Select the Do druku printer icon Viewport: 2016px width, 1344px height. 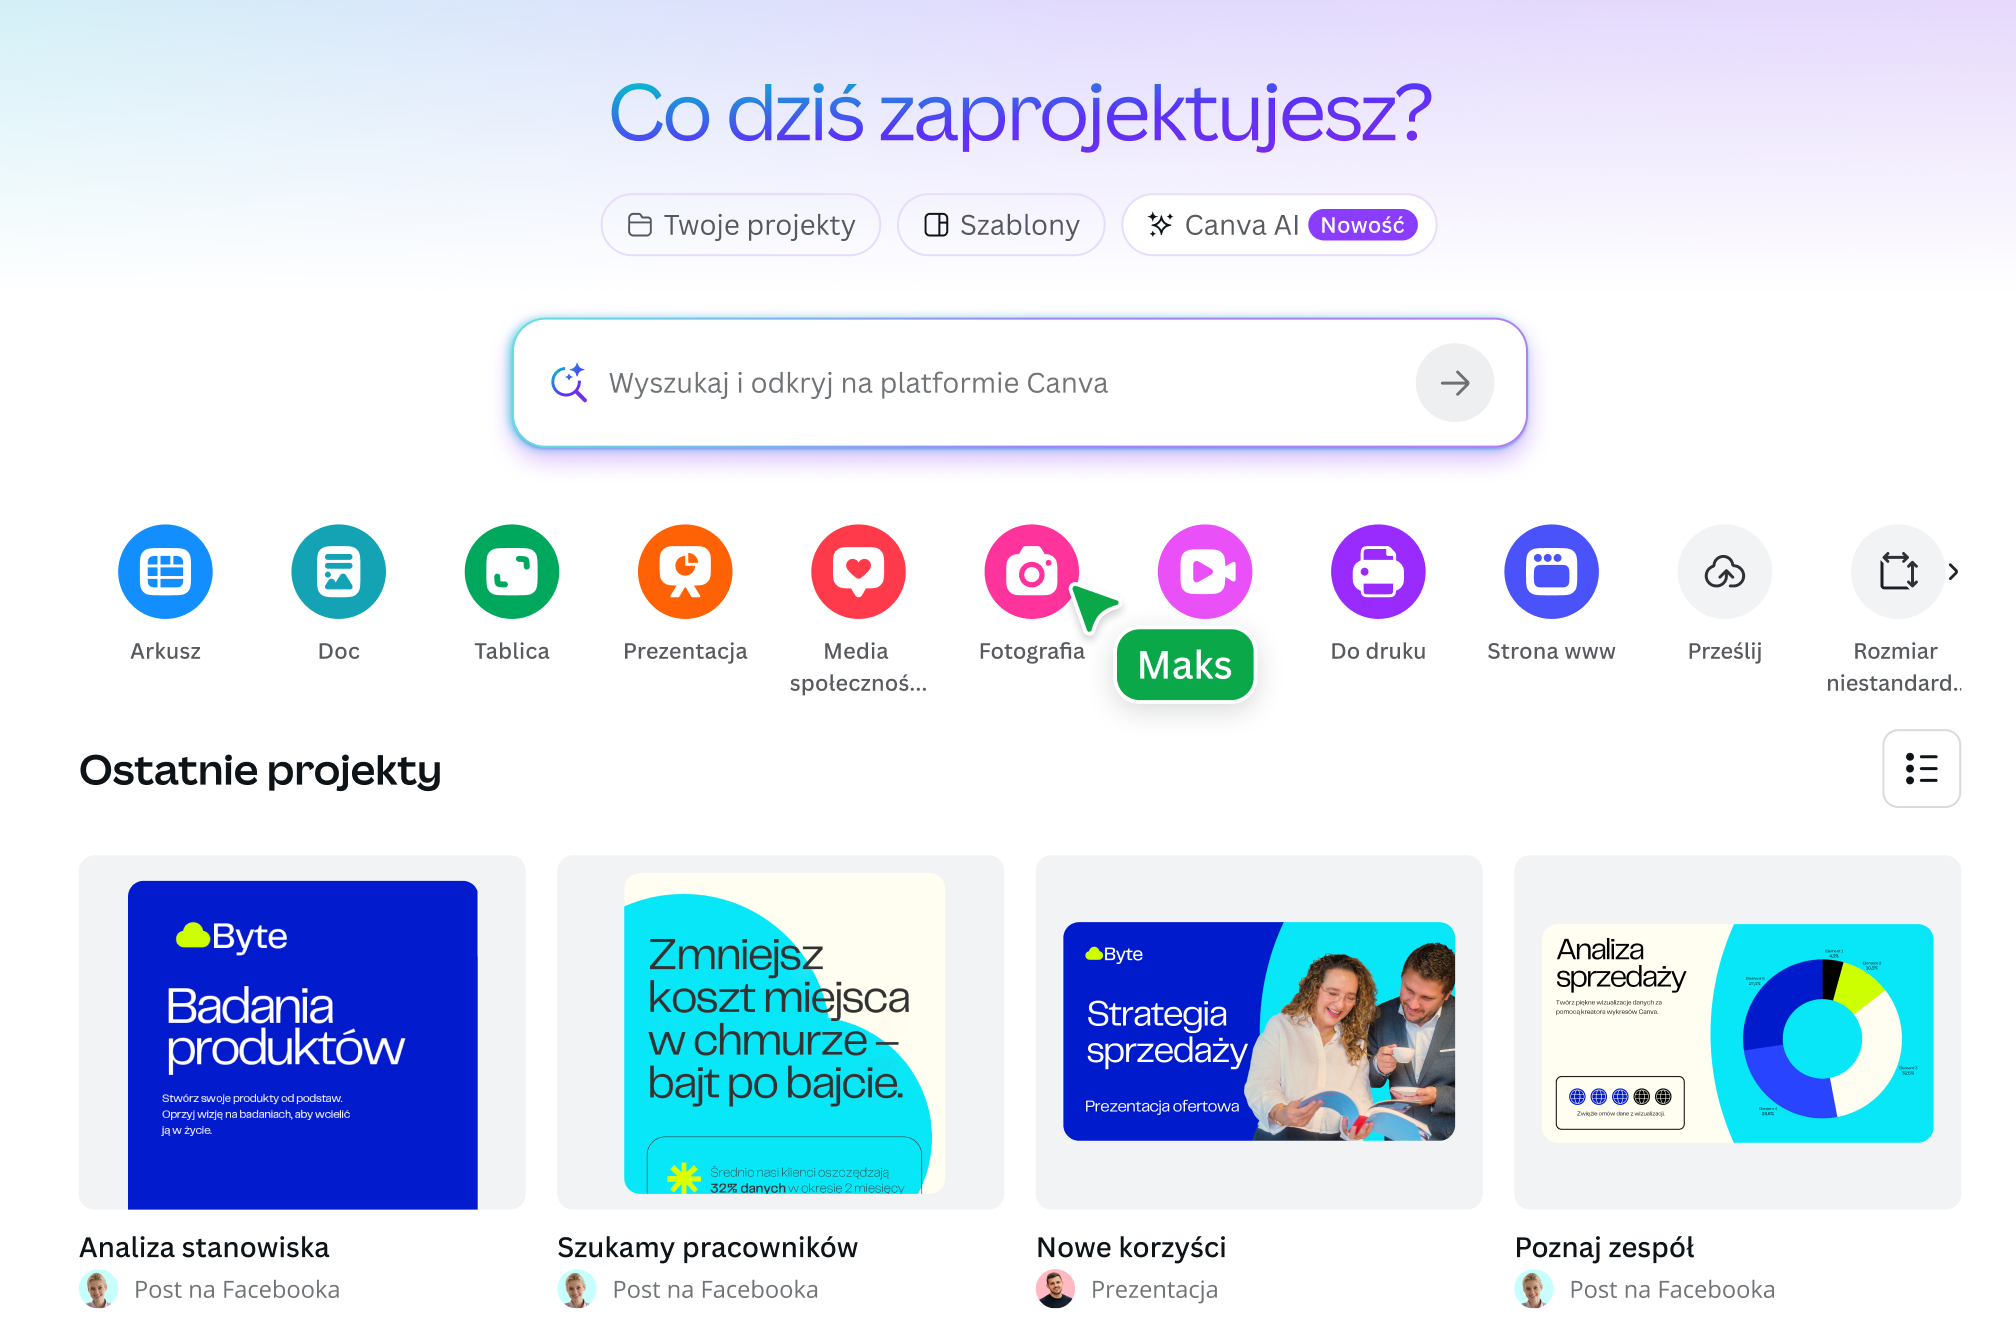tap(1378, 572)
